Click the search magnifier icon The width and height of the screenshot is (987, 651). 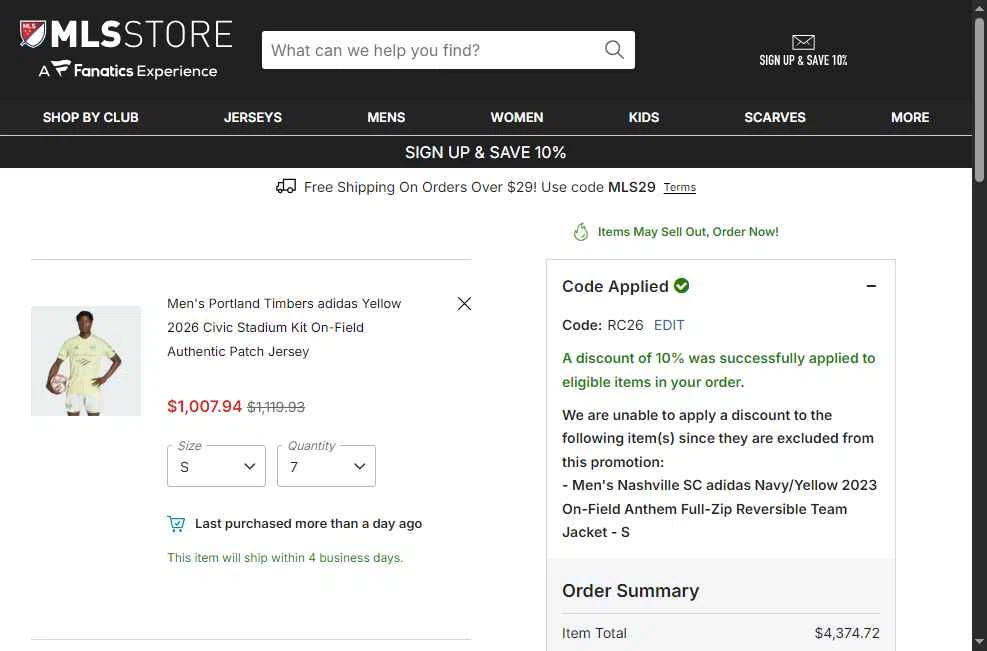pyautogui.click(x=614, y=50)
